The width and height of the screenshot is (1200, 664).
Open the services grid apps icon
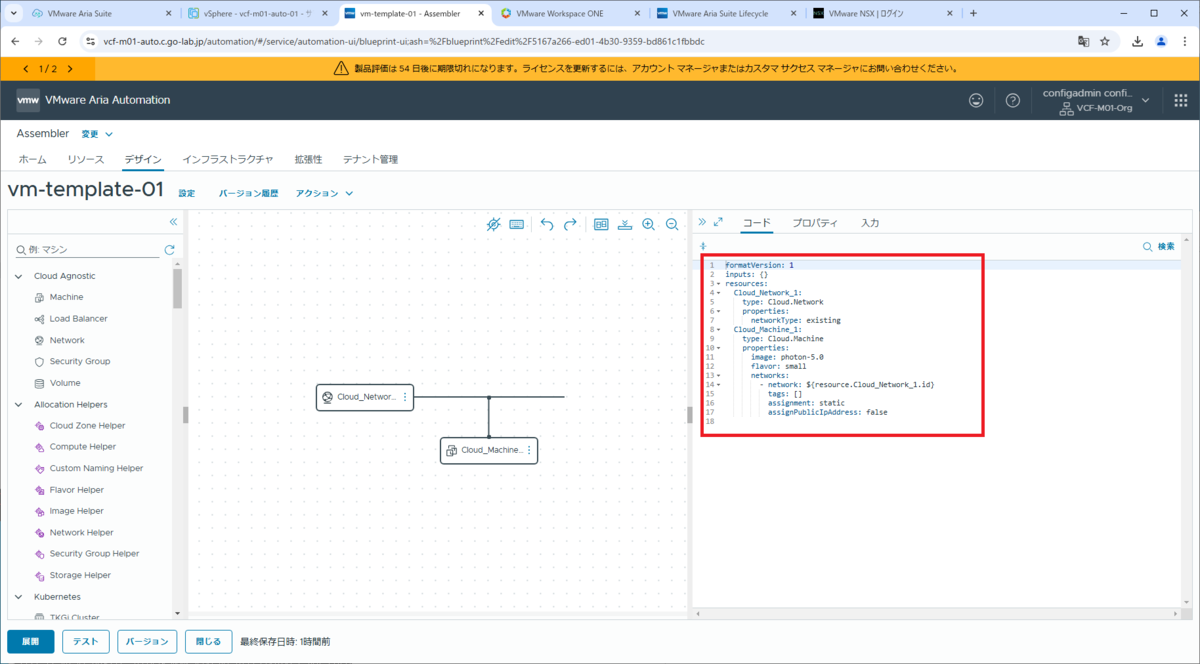click(1180, 100)
